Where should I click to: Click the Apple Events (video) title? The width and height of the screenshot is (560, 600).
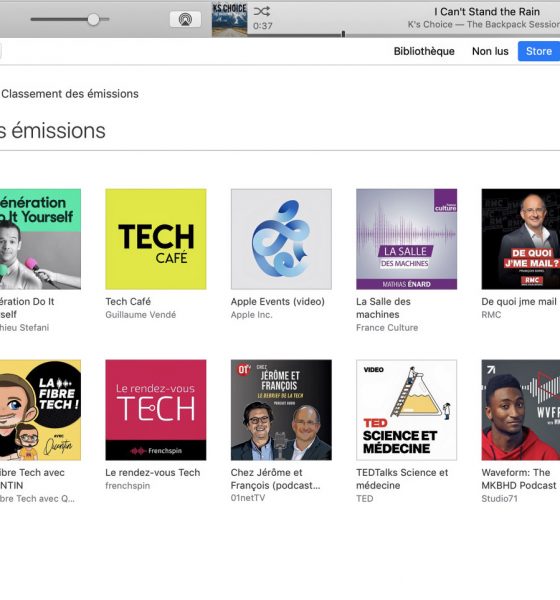pos(278,302)
